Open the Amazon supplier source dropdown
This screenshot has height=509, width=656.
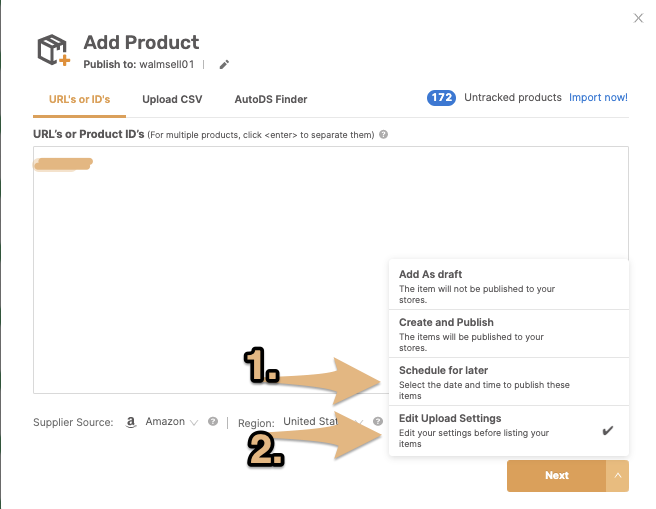[172, 422]
